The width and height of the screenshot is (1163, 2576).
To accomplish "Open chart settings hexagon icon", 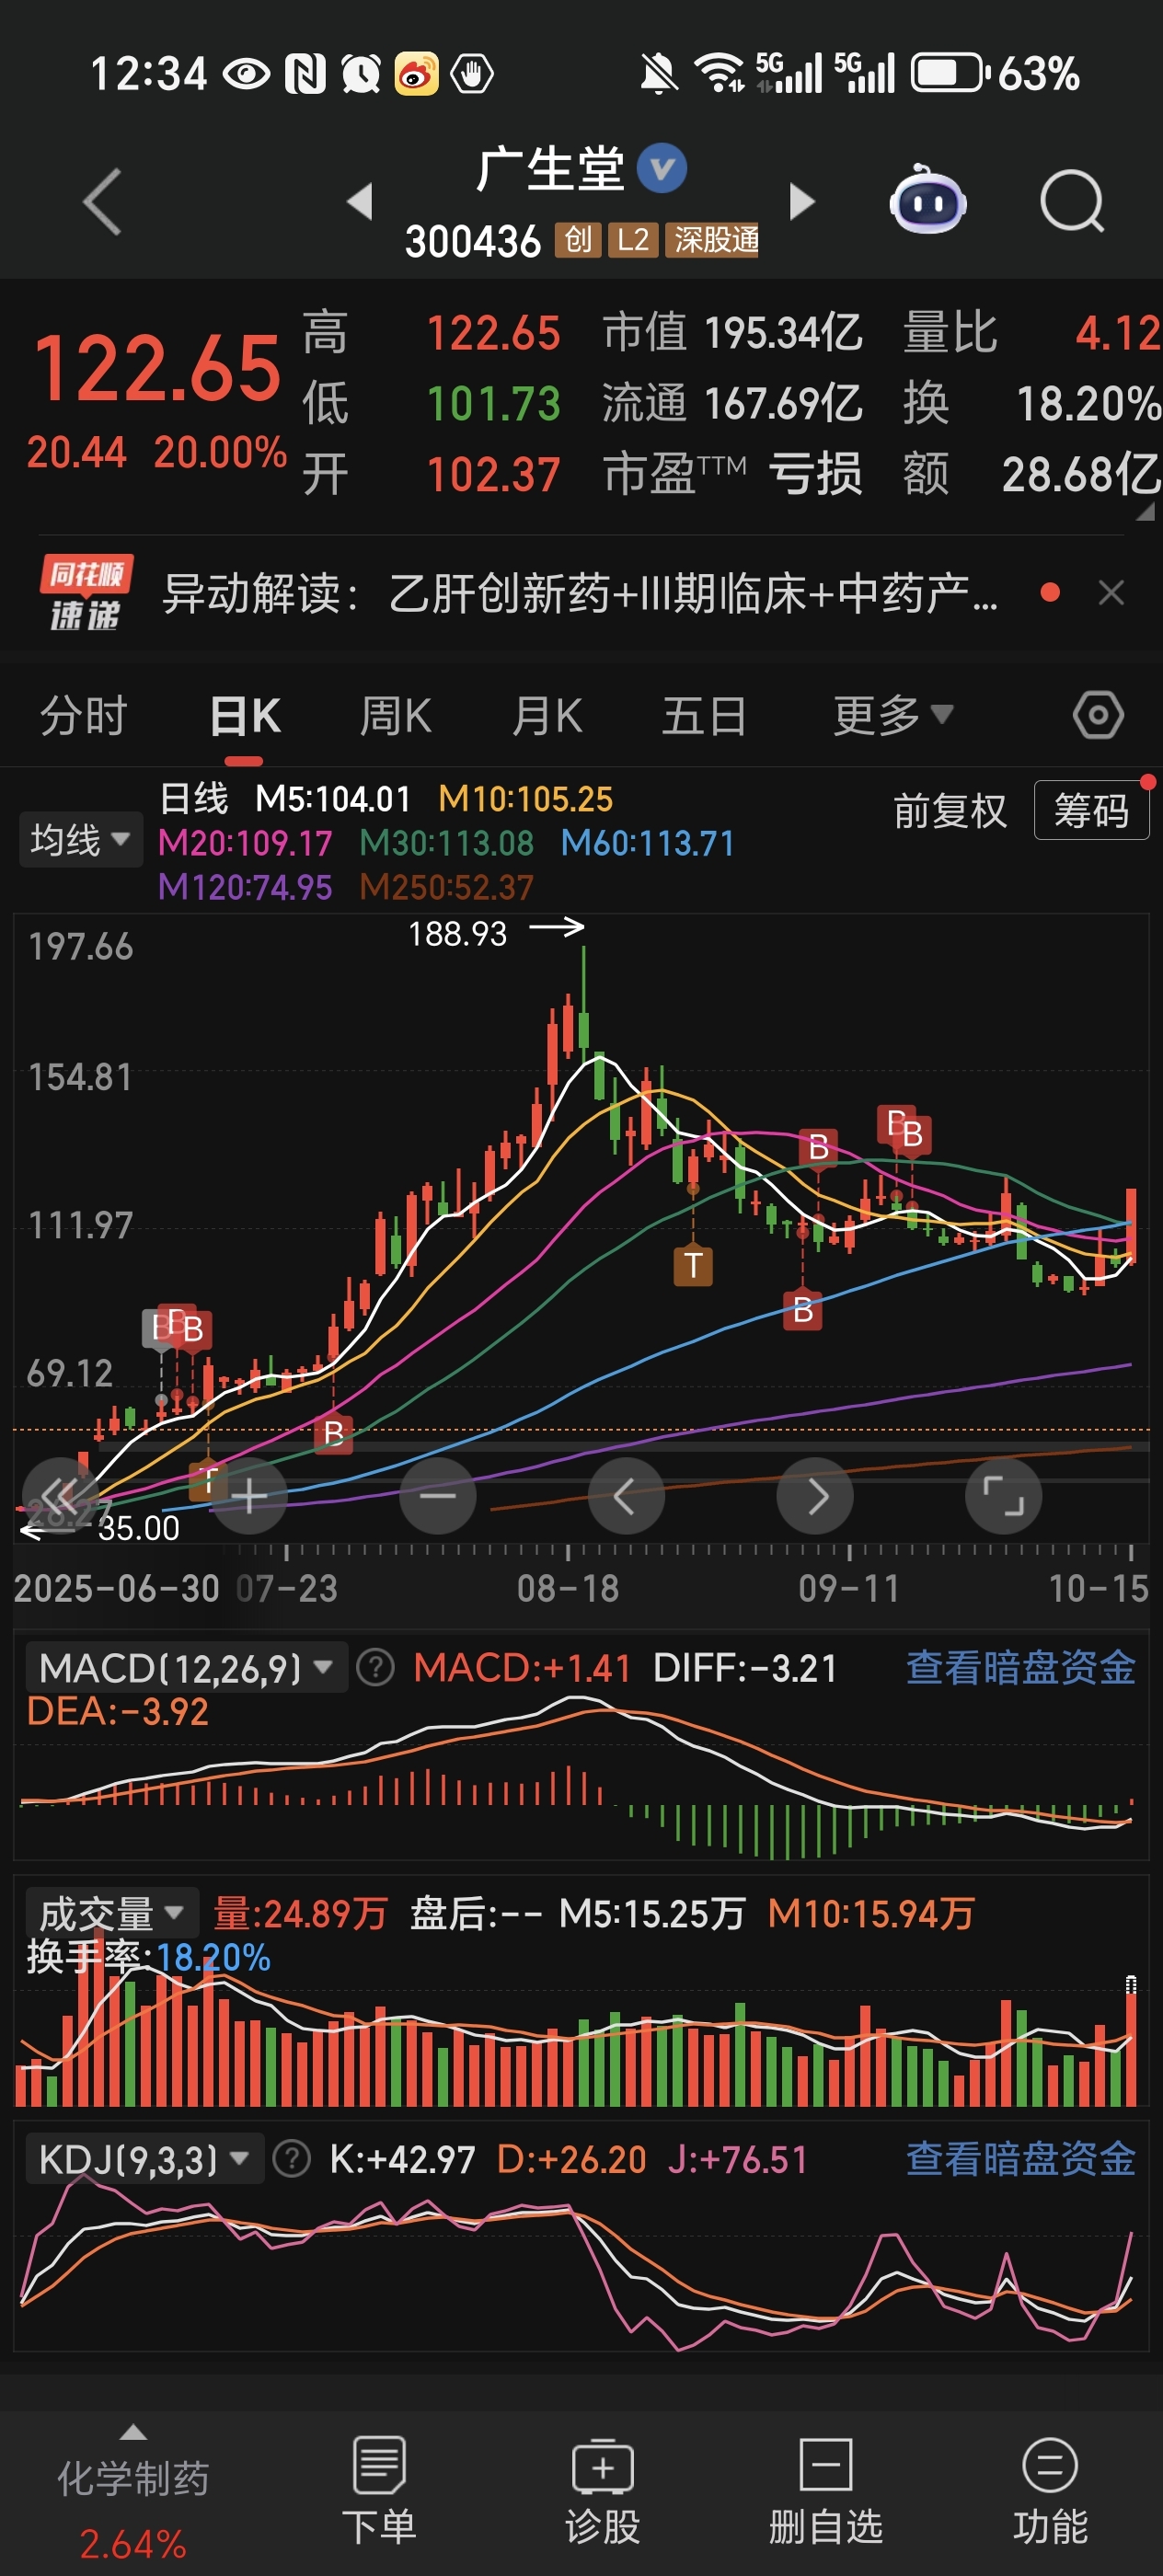I will coord(1098,716).
